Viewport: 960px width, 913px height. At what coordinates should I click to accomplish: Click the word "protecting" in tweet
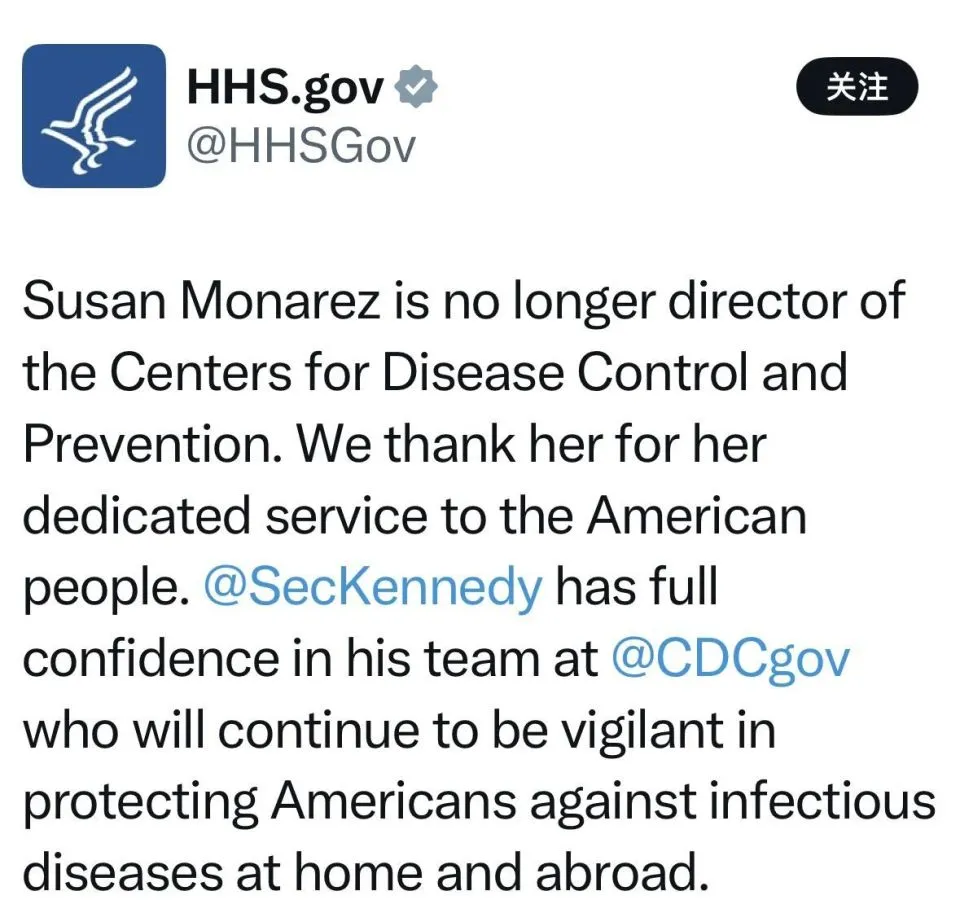[x=141, y=801]
